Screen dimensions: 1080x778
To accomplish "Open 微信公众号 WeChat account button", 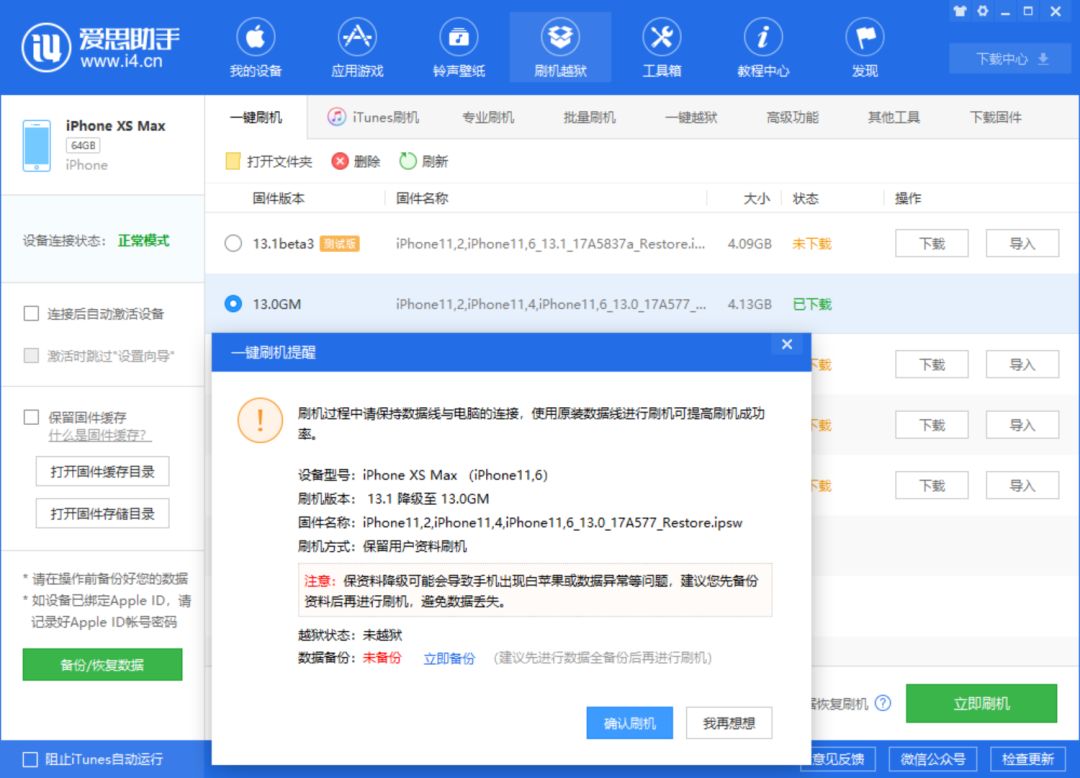I will click(x=933, y=759).
